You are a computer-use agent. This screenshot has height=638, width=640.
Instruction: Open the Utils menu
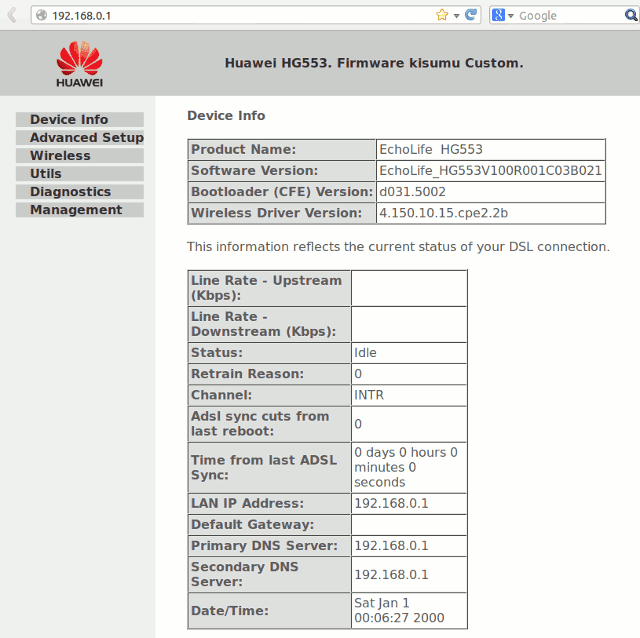pyautogui.click(x=80, y=173)
